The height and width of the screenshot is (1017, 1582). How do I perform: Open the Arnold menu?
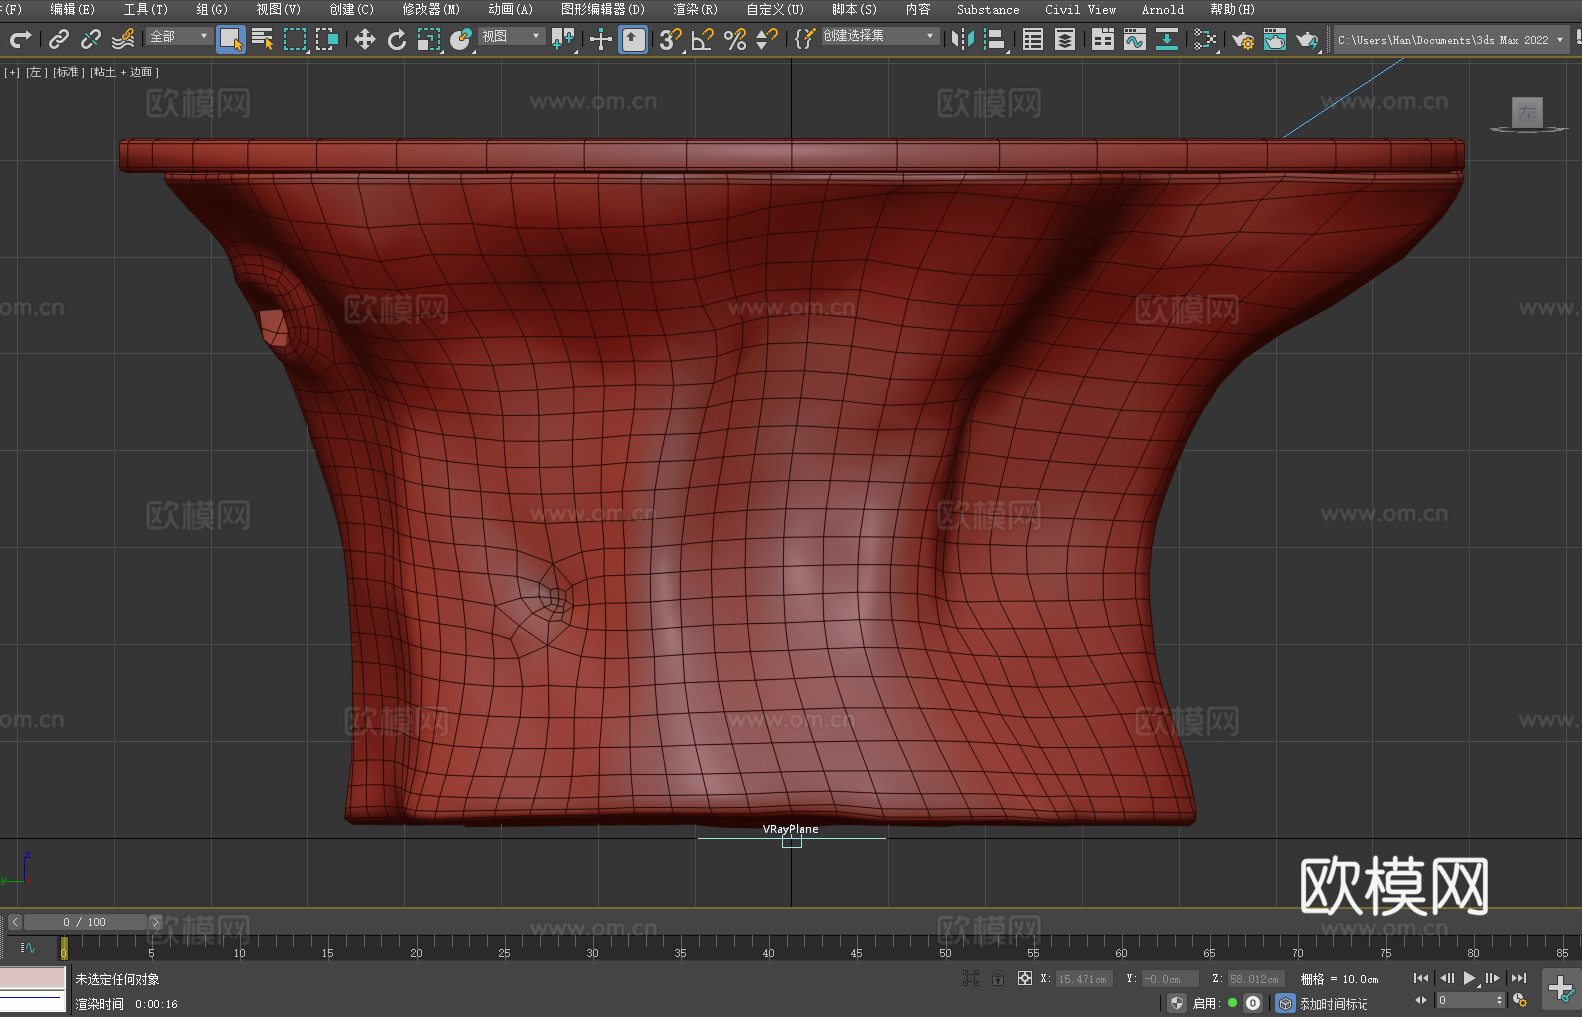(x=1162, y=9)
